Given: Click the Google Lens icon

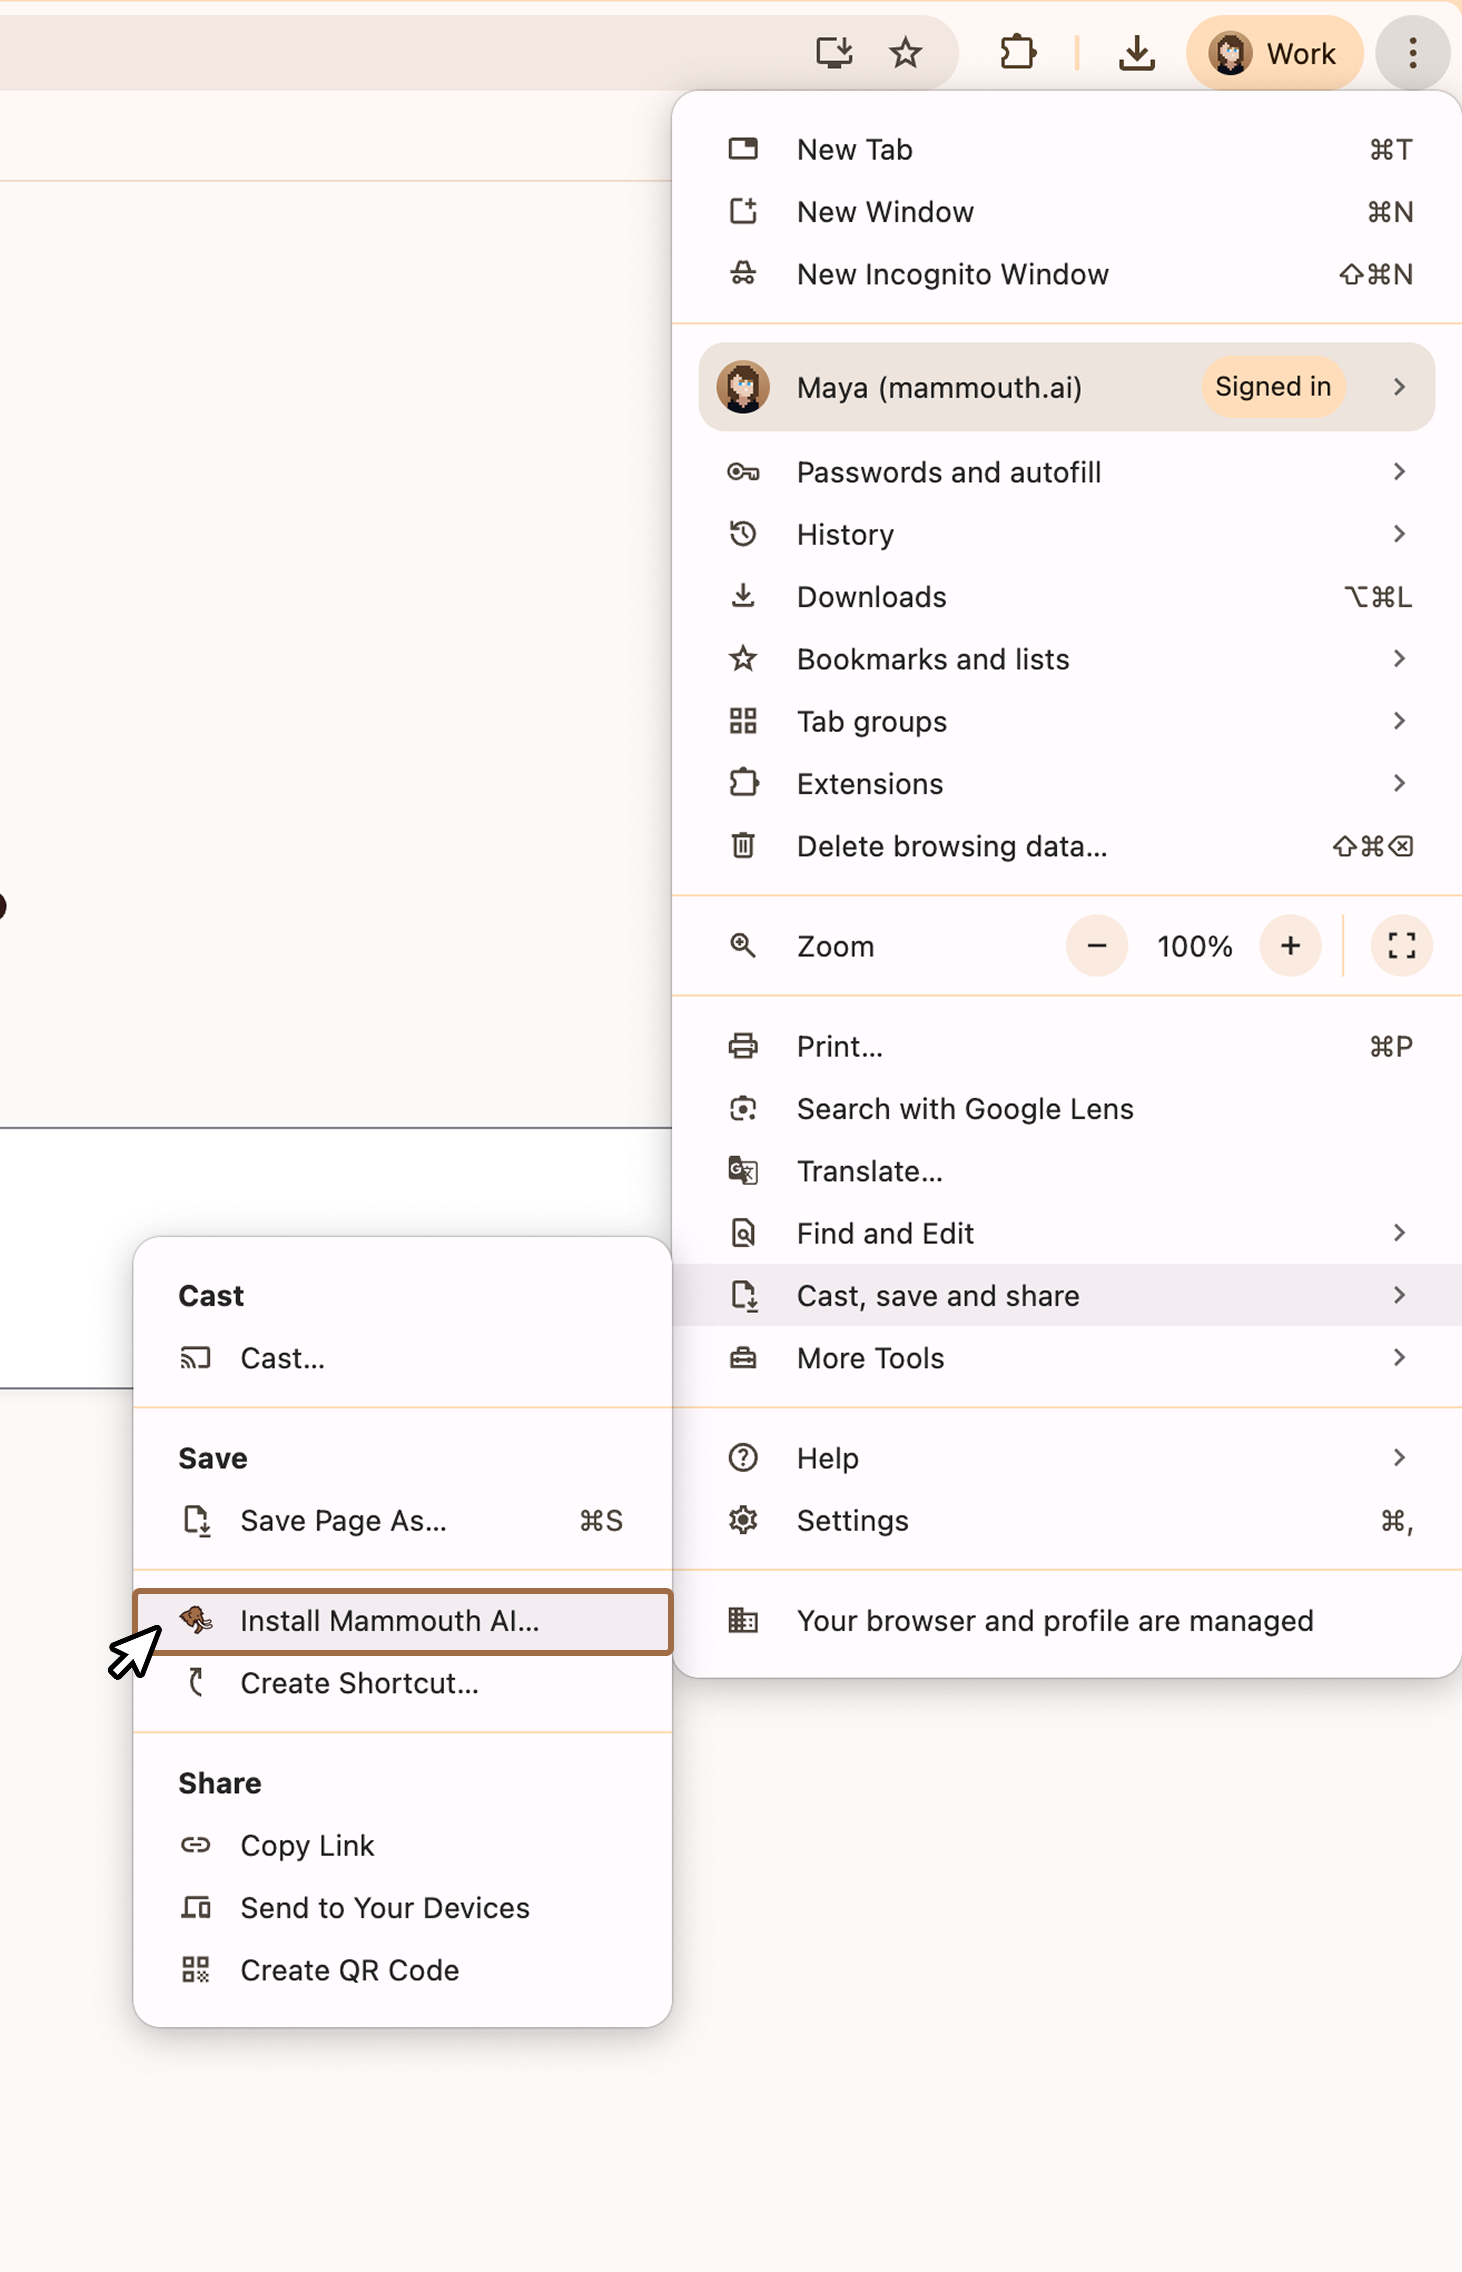Looking at the screenshot, I should (x=743, y=1108).
